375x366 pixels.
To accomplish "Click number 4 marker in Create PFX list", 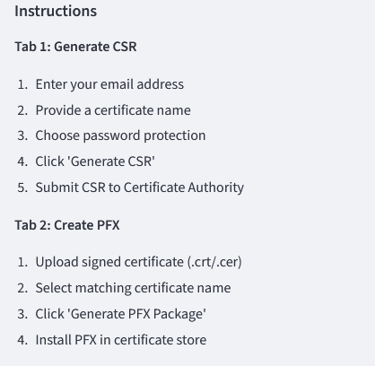I will [x=23, y=340].
